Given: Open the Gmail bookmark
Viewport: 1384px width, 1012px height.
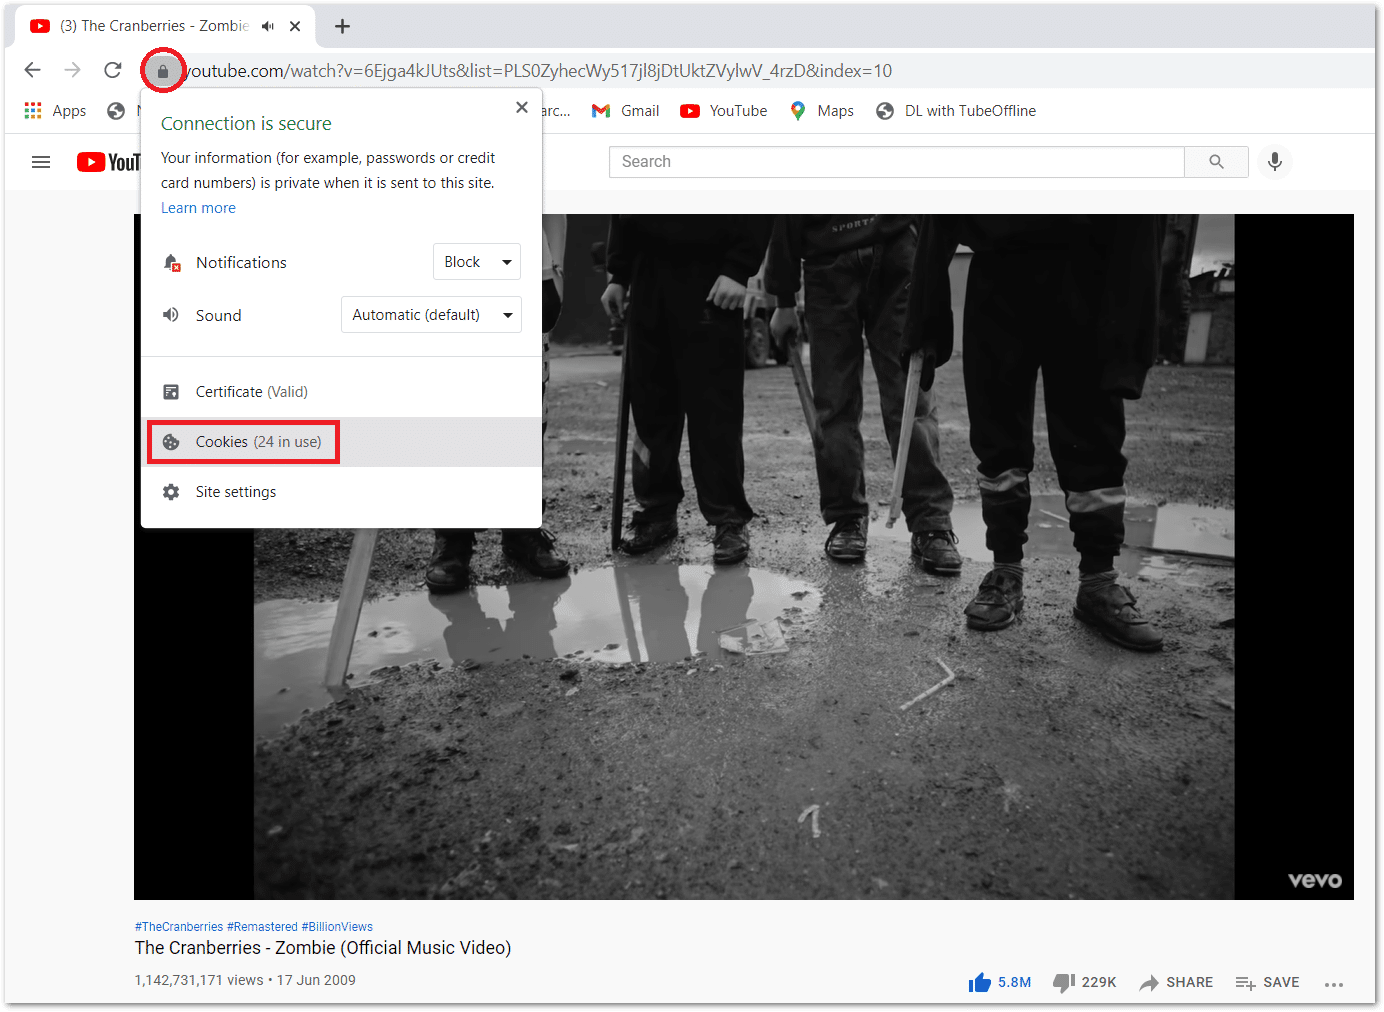Looking at the screenshot, I should tap(626, 111).
